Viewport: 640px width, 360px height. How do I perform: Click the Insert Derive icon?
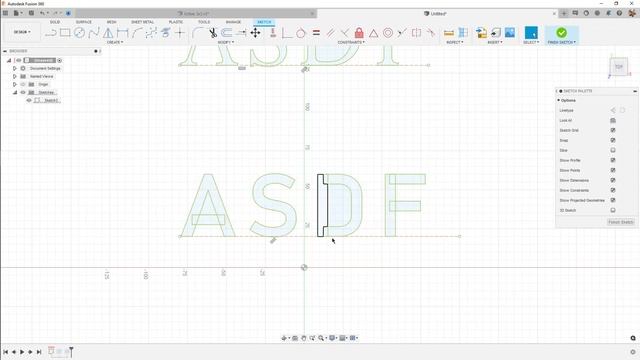[x=481, y=33]
